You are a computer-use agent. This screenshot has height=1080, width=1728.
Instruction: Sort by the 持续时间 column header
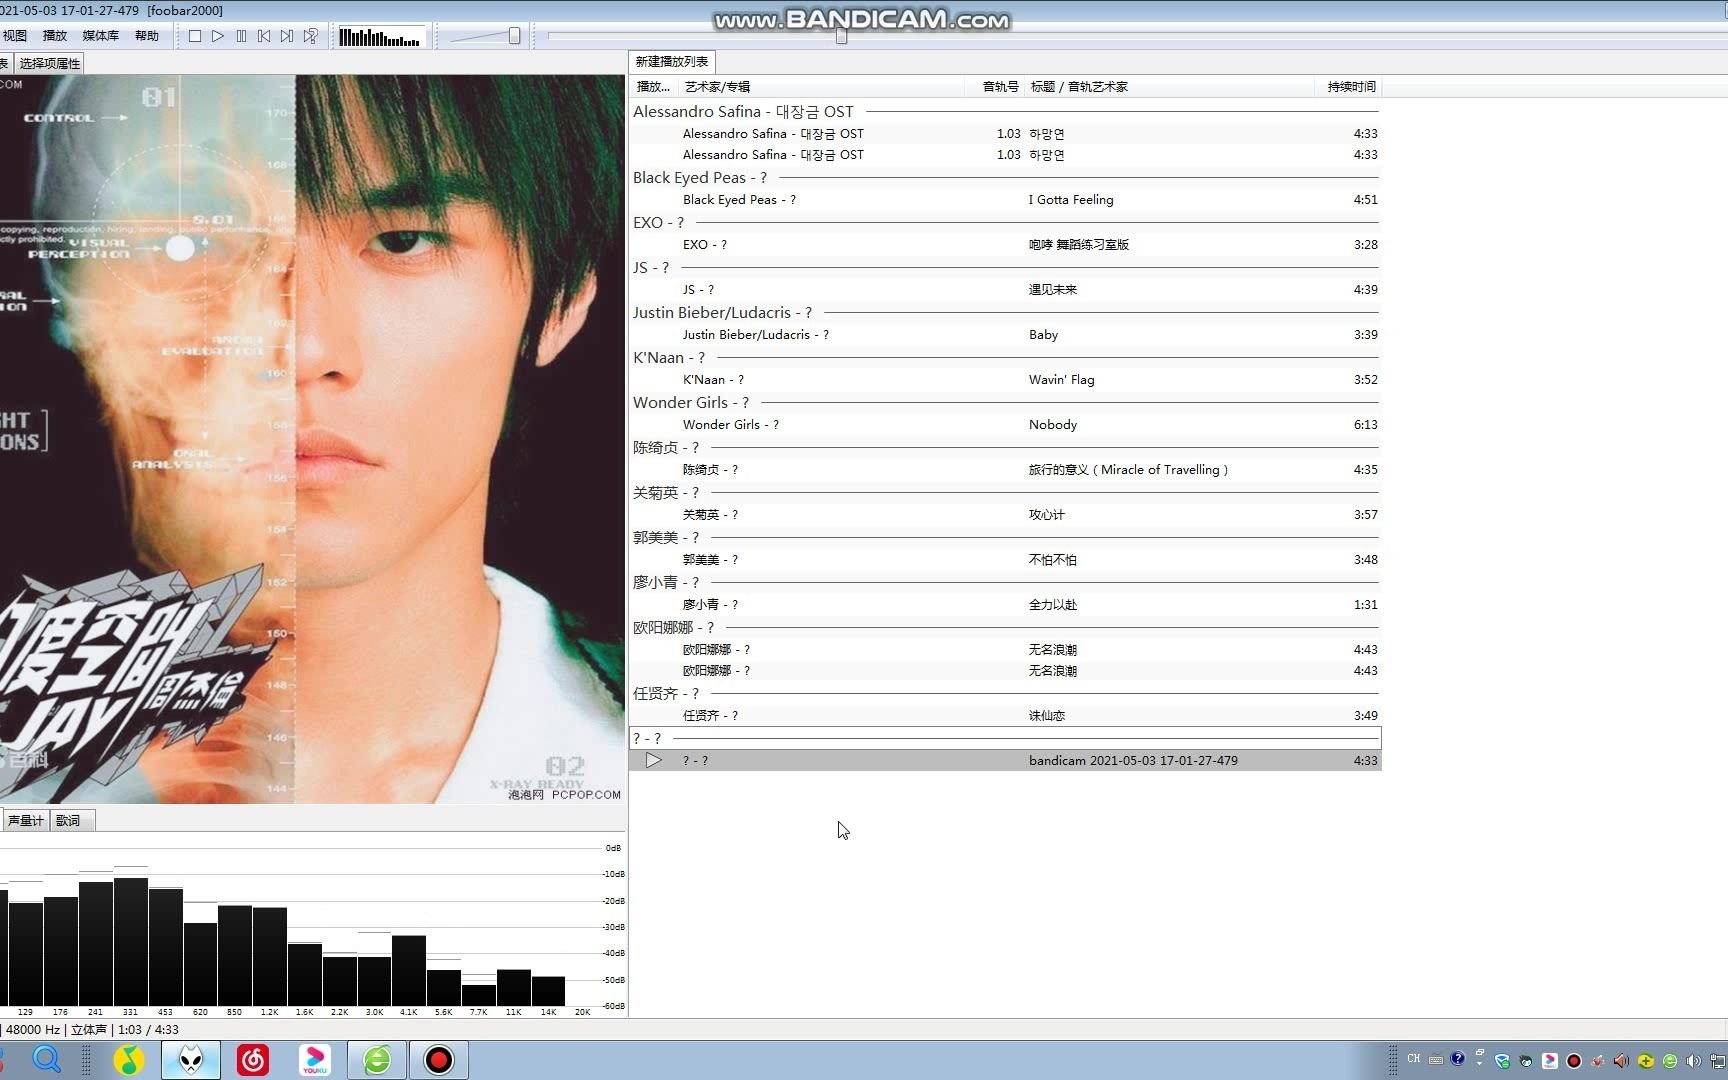click(1349, 87)
